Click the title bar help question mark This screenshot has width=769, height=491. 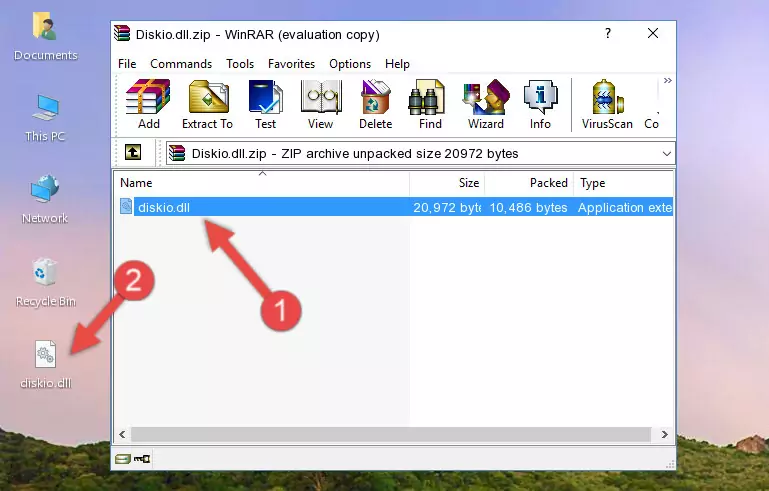point(608,33)
